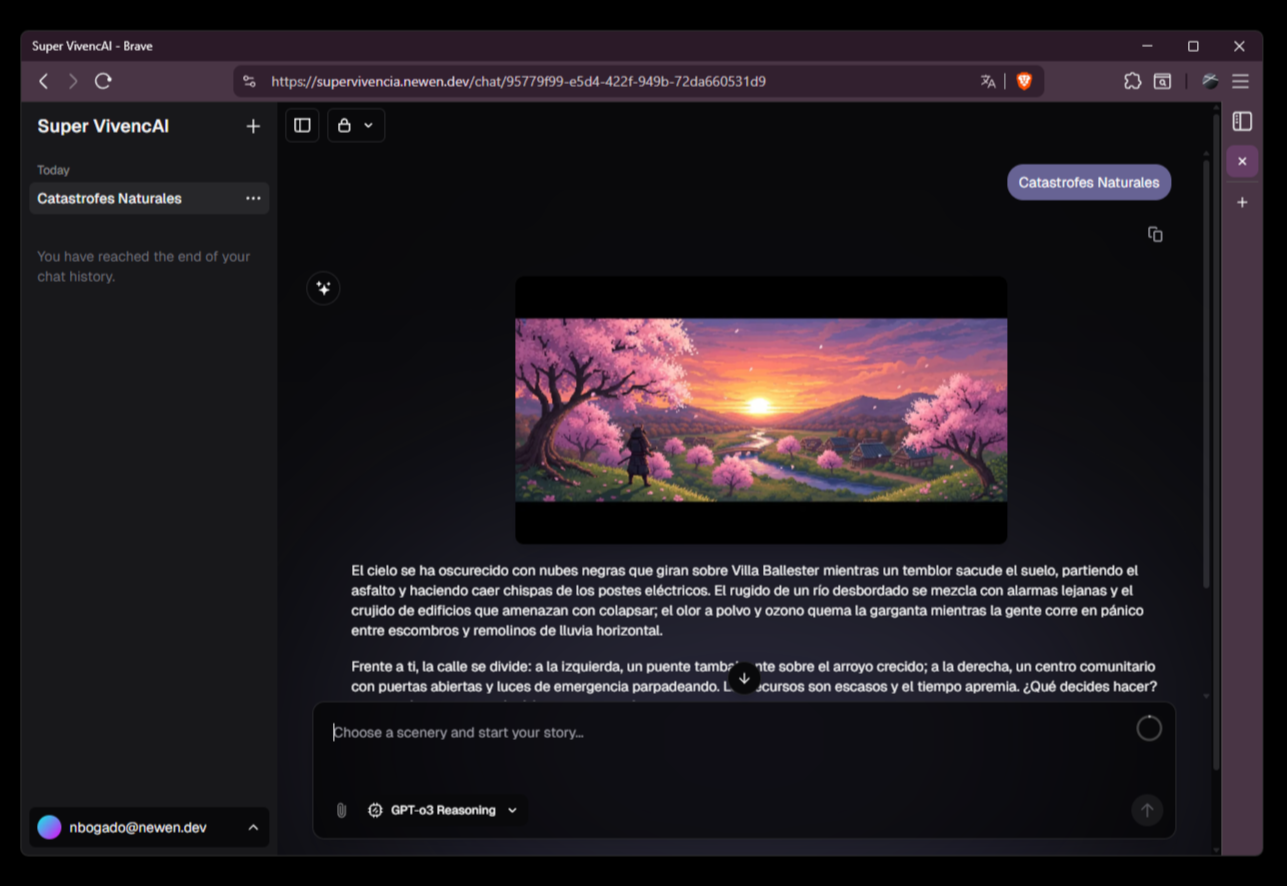Reload the page in Brave
The image size is (1287, 886).
click(x=103, y=81)
